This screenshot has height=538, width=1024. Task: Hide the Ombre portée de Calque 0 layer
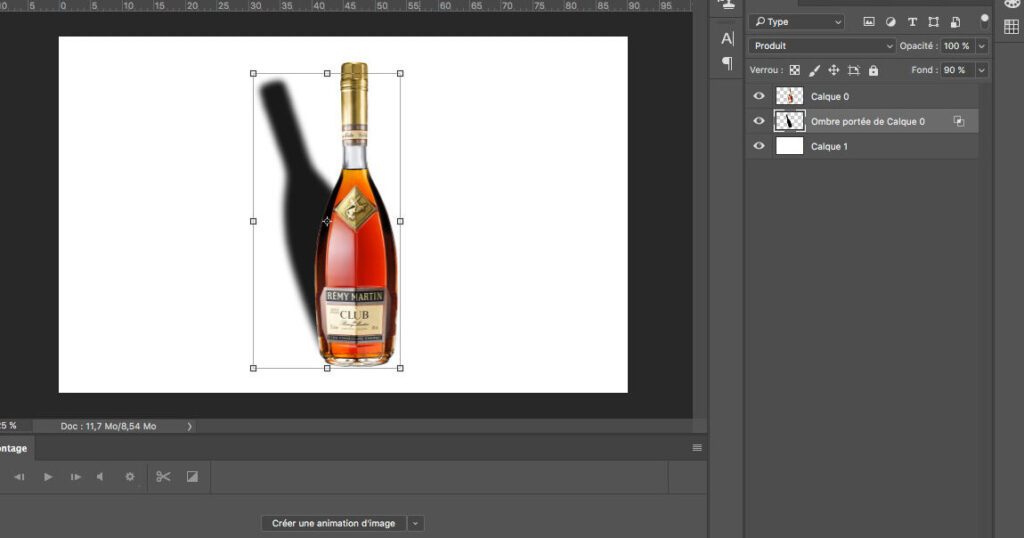point(759,121)
